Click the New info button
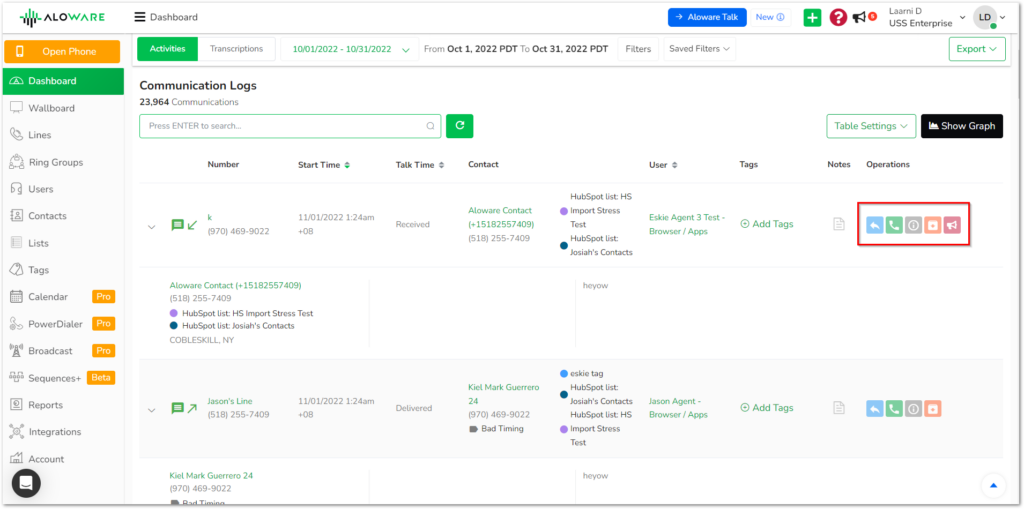 (x=770, y=18)
